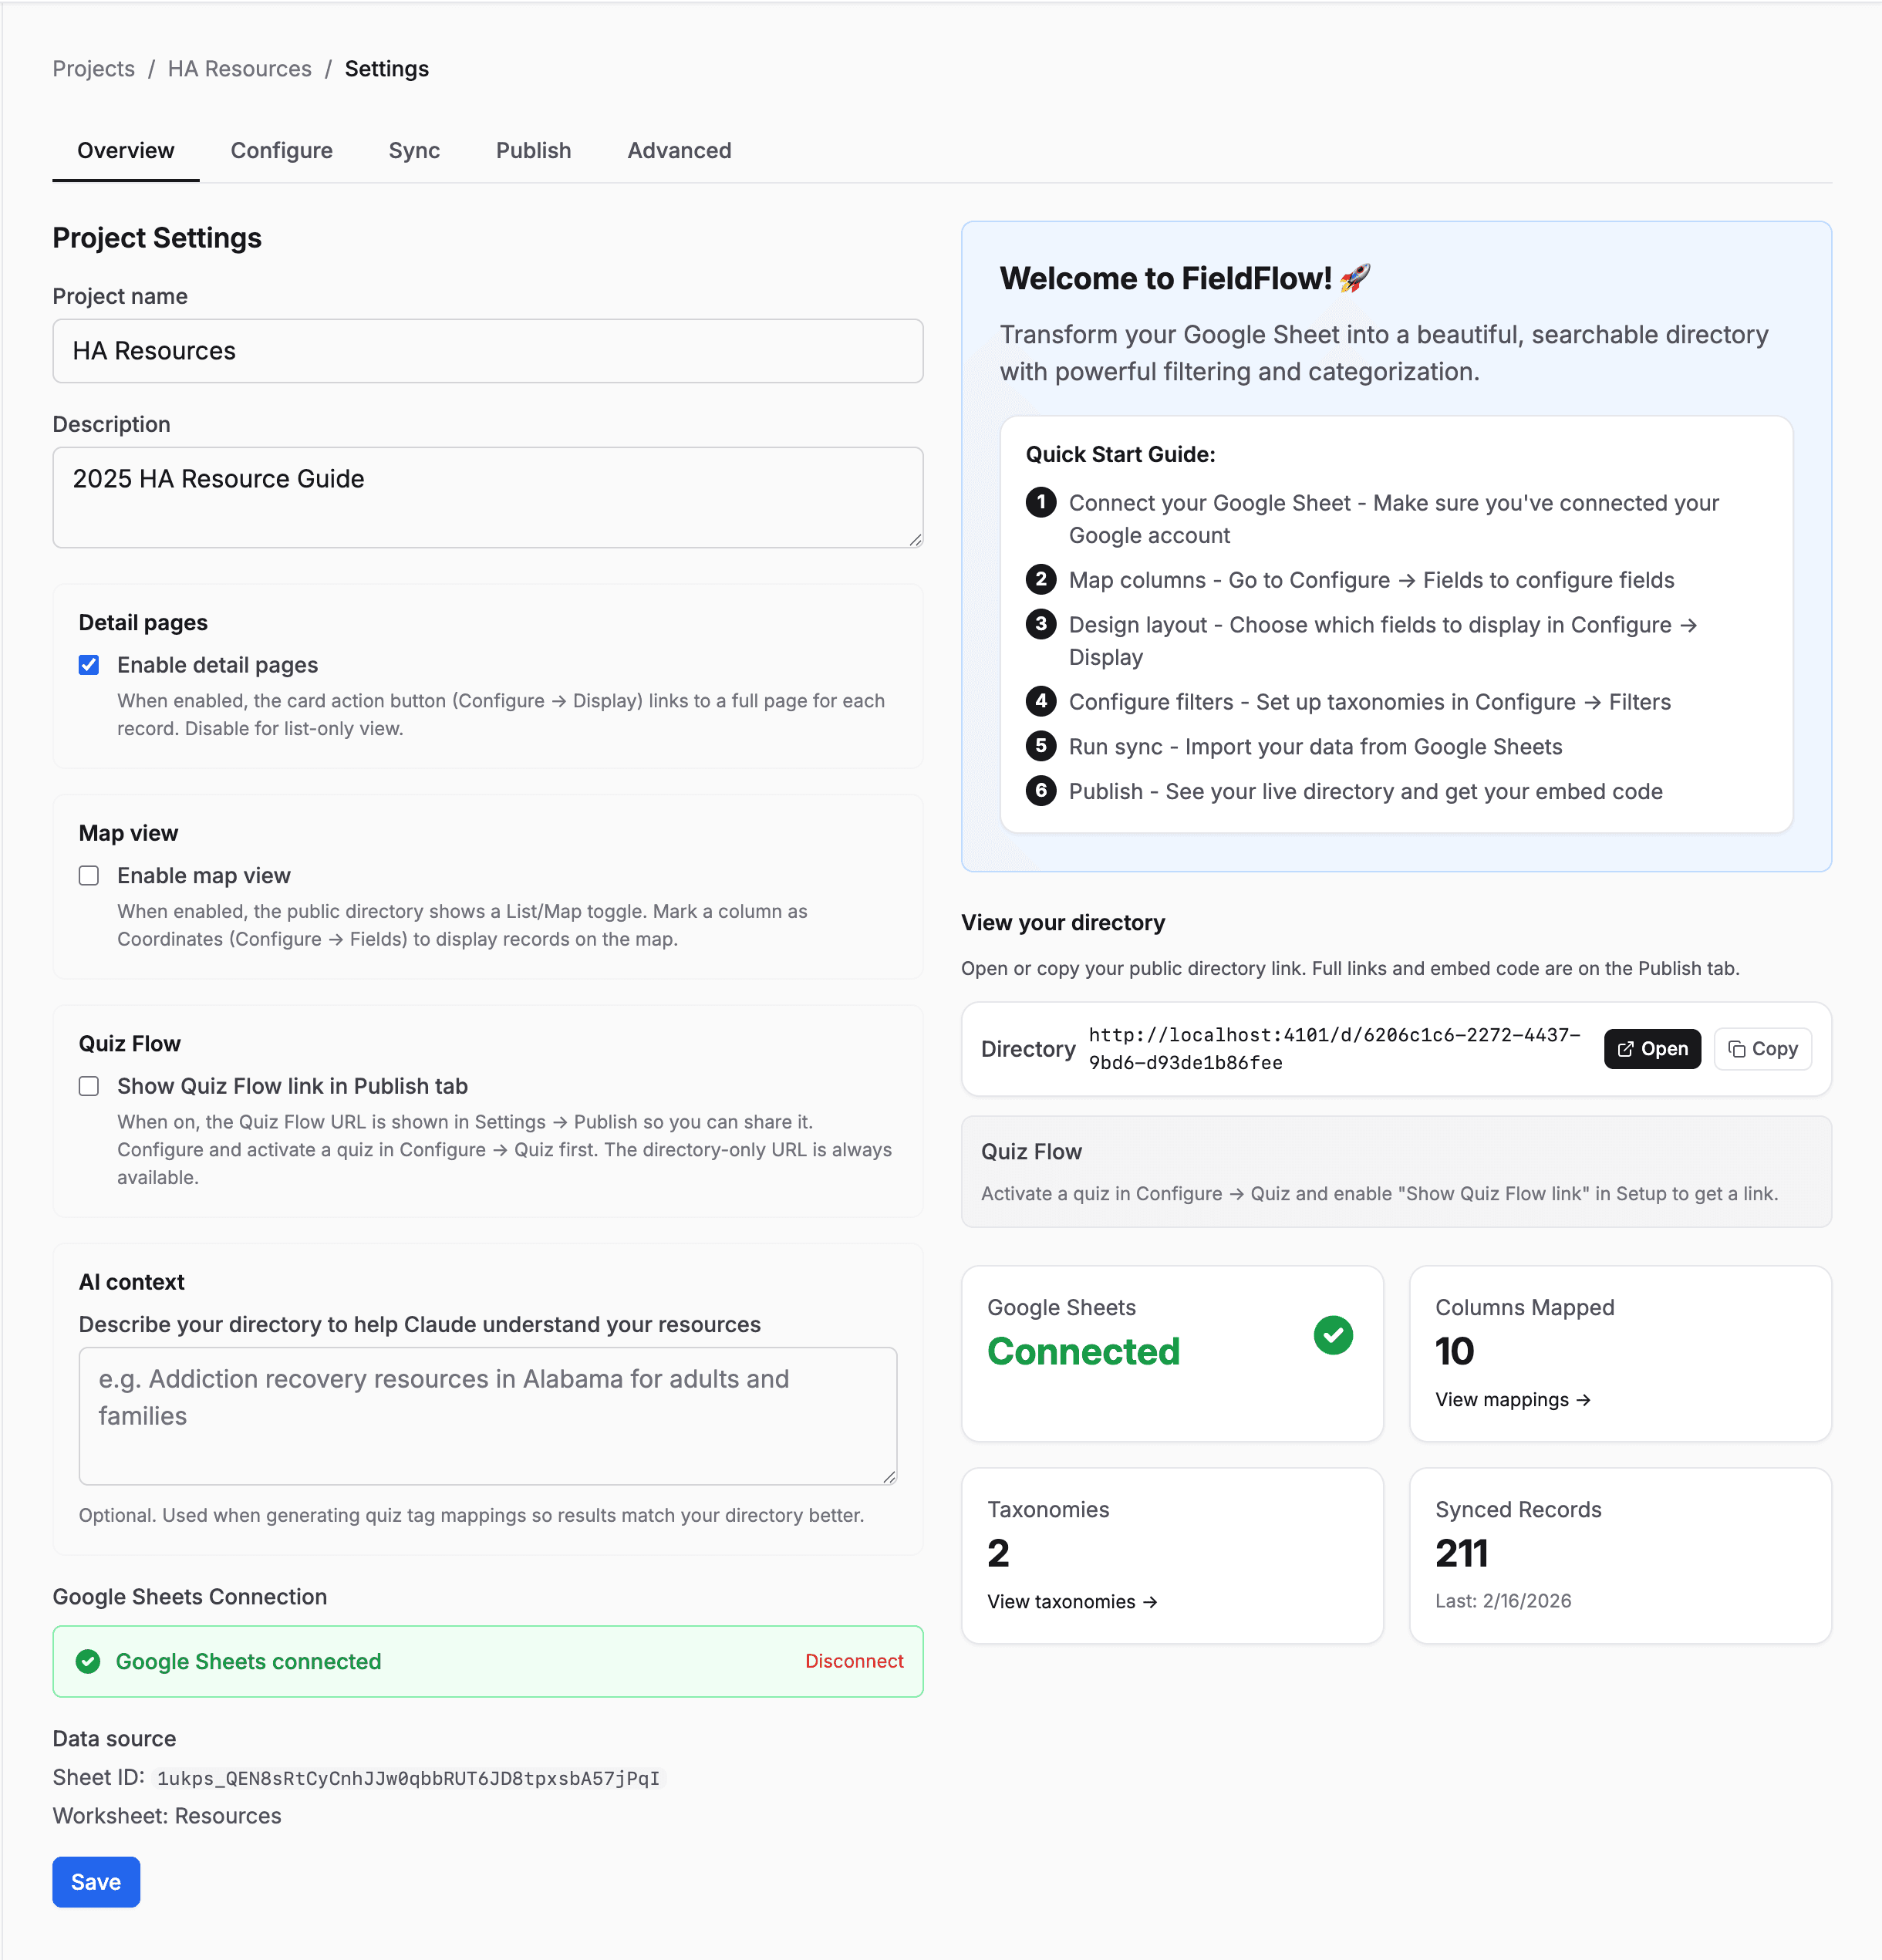Click the Open icon to view the directory
The image size is (1882, 1960).
pyautogui.click(x=1625, y=1049)
